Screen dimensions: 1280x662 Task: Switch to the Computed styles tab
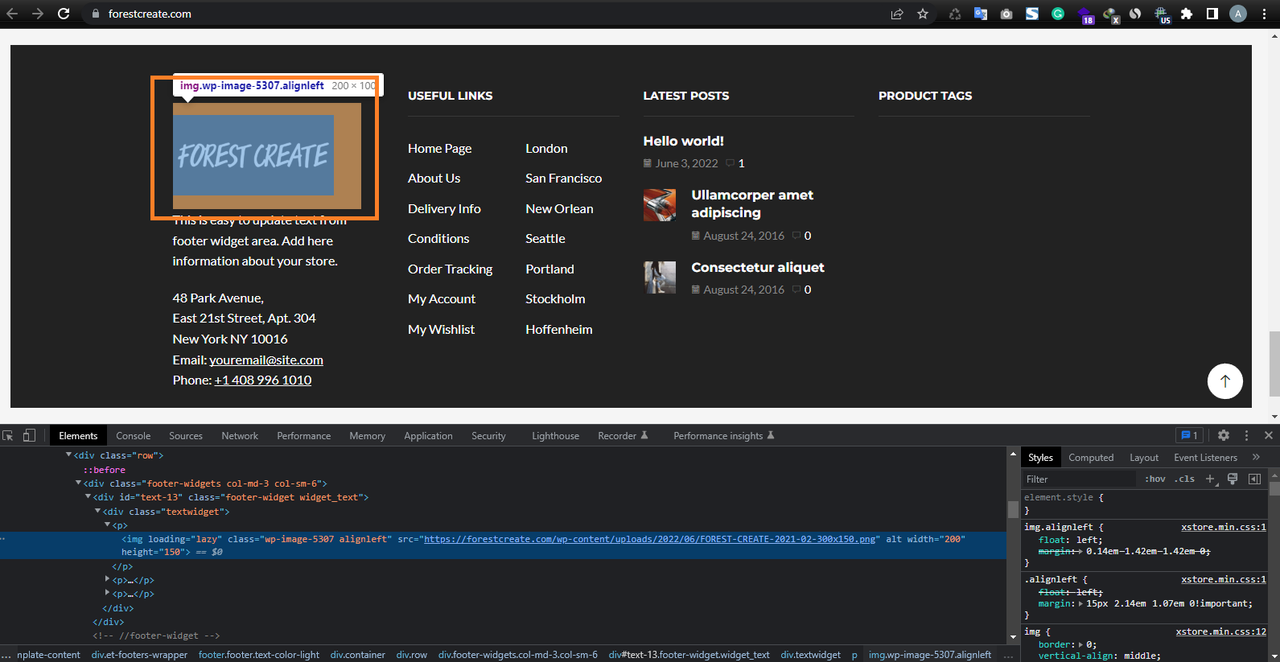point(1091,457)
